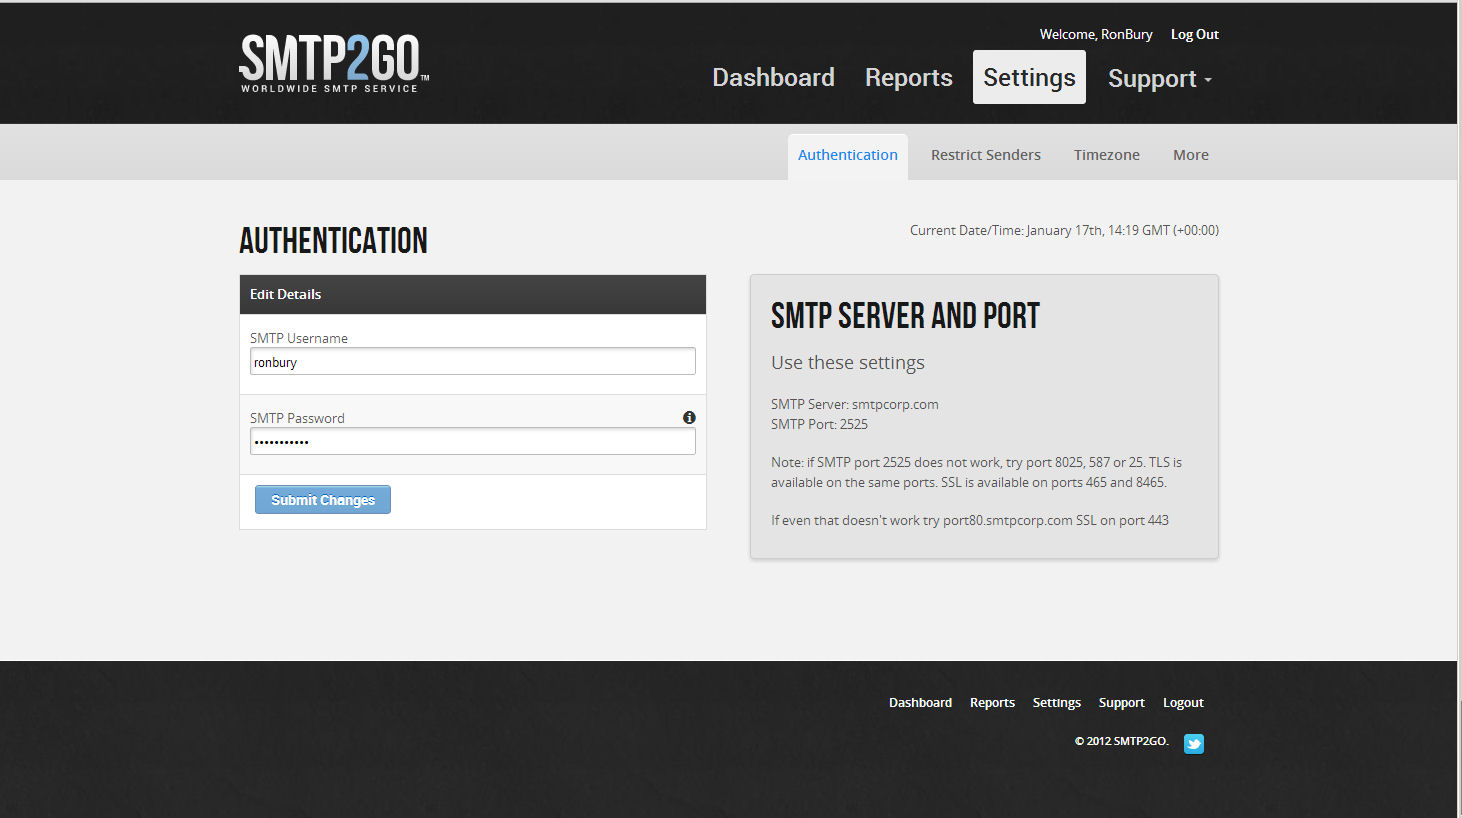
Task: Open the More tab
Action: pos(1191,155)
